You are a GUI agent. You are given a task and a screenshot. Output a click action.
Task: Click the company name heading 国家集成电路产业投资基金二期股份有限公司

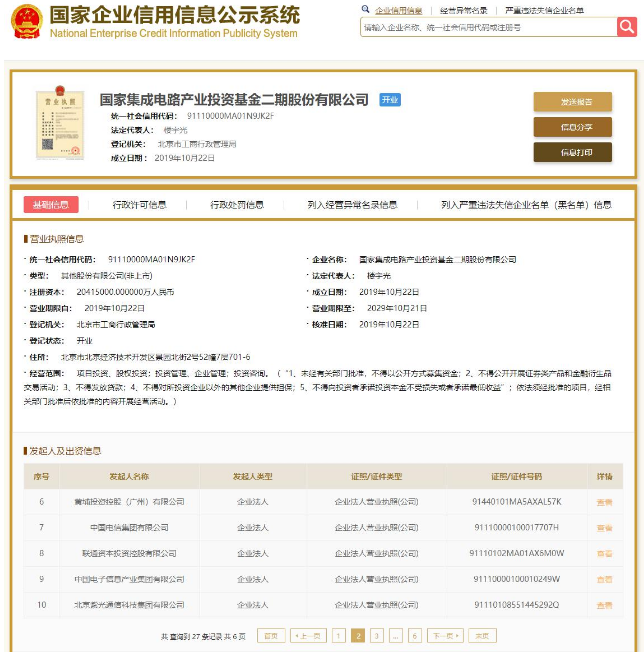point(234,100)
